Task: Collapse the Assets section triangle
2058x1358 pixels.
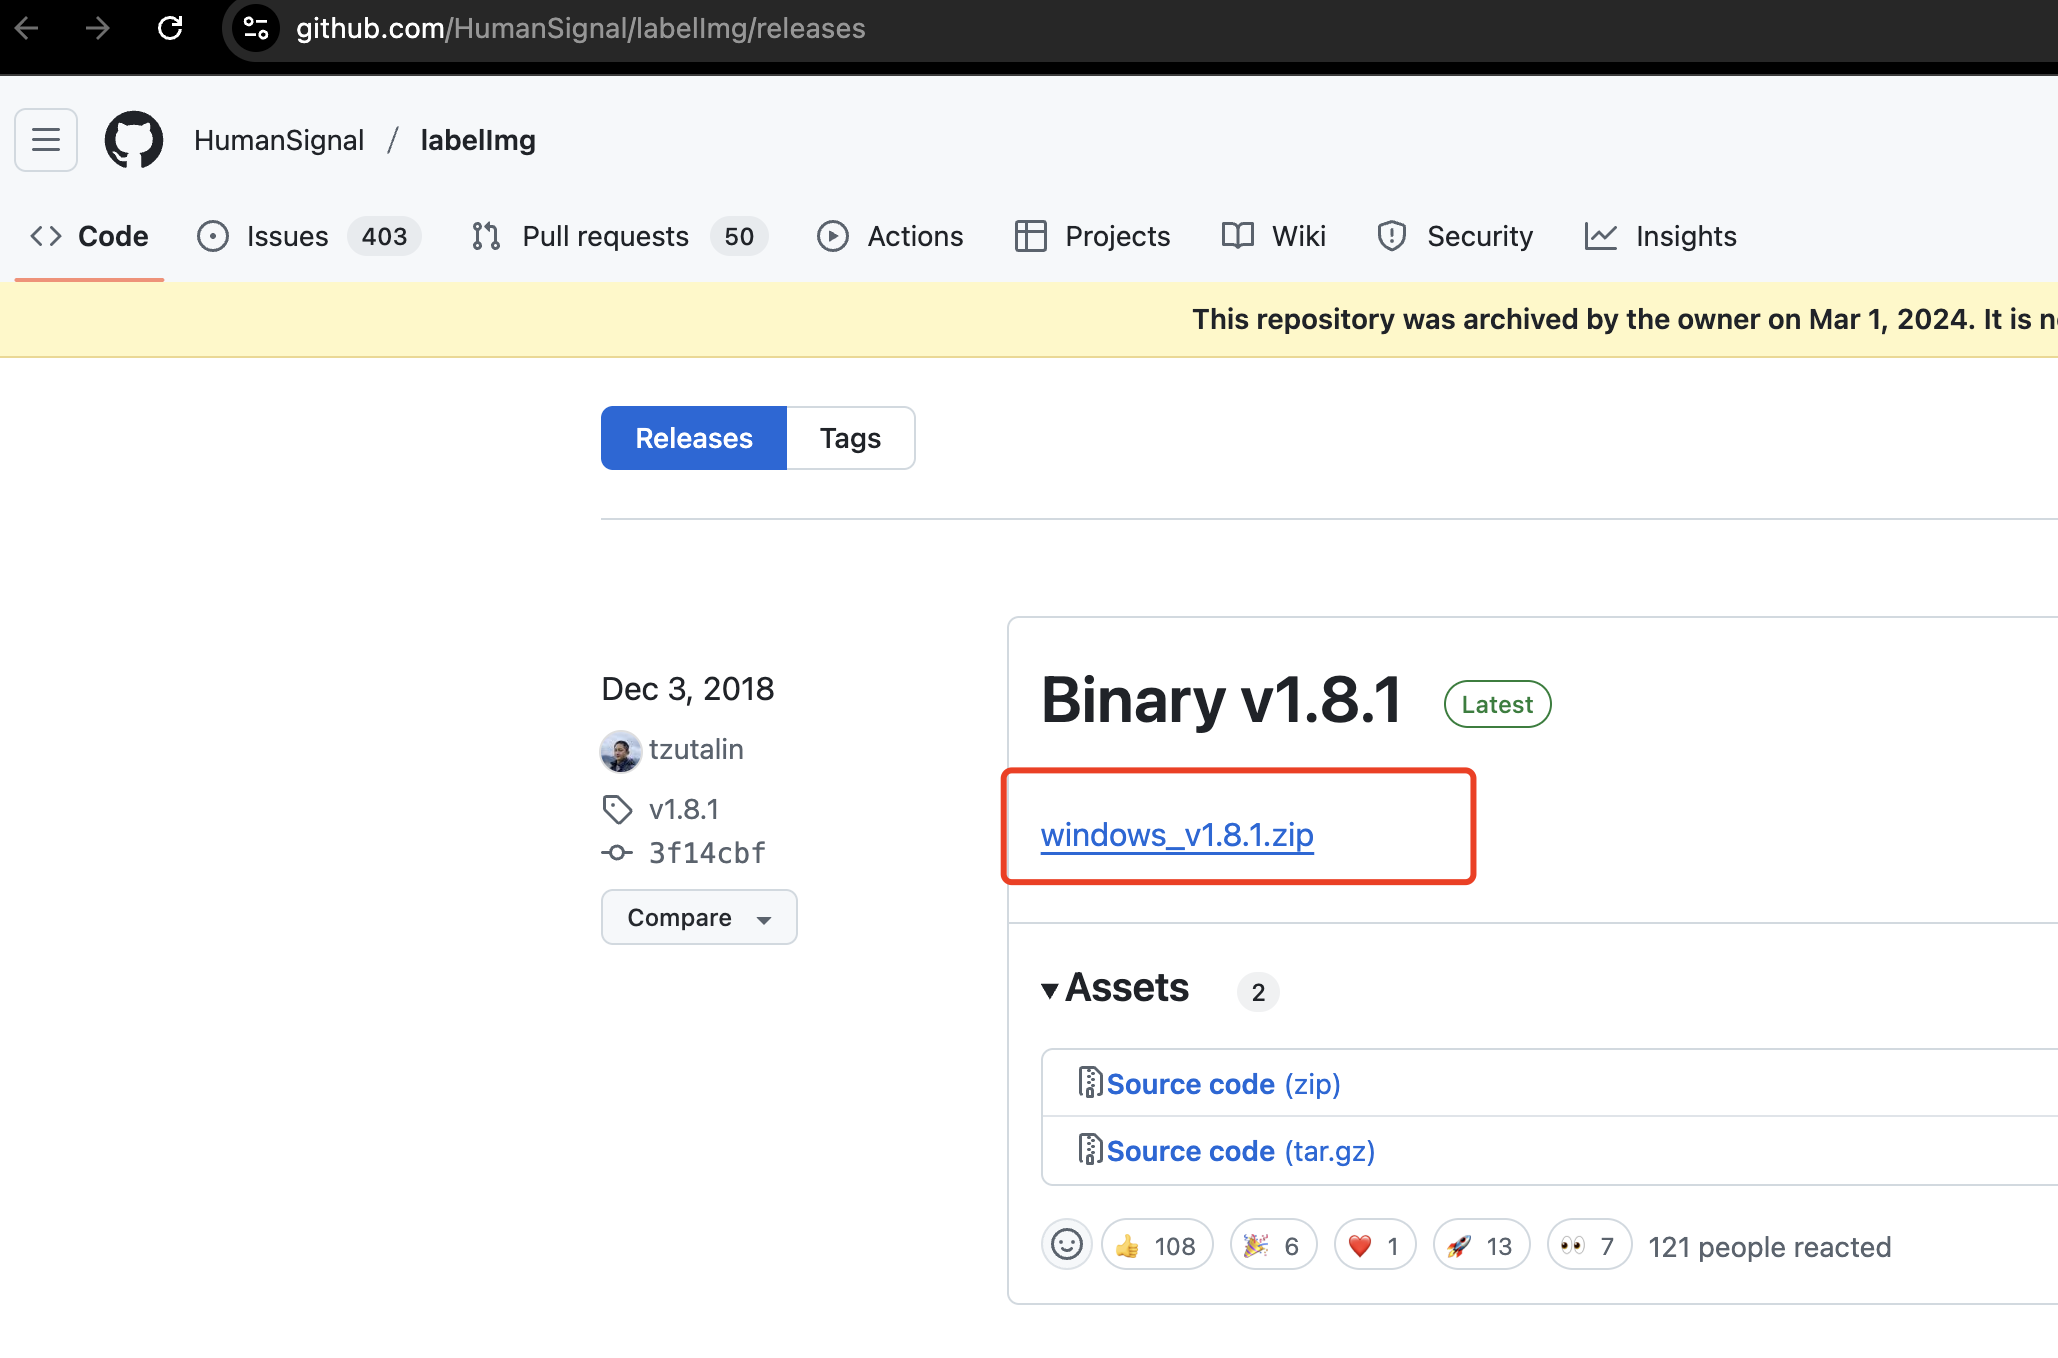Action: tap(1050, 991)
